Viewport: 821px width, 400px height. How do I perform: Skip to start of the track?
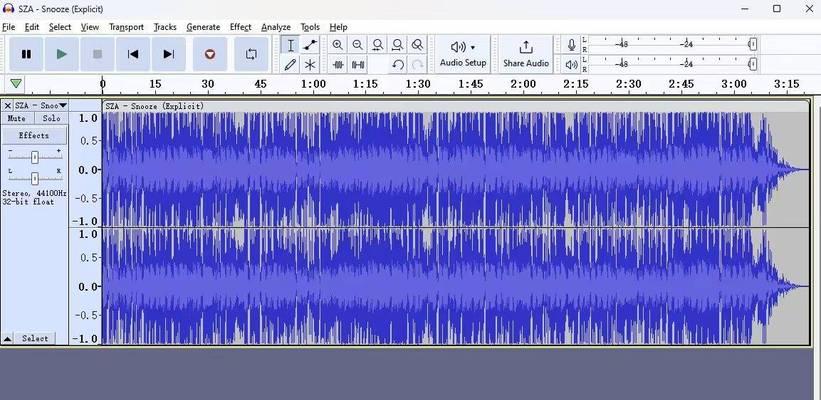(133, 54)
